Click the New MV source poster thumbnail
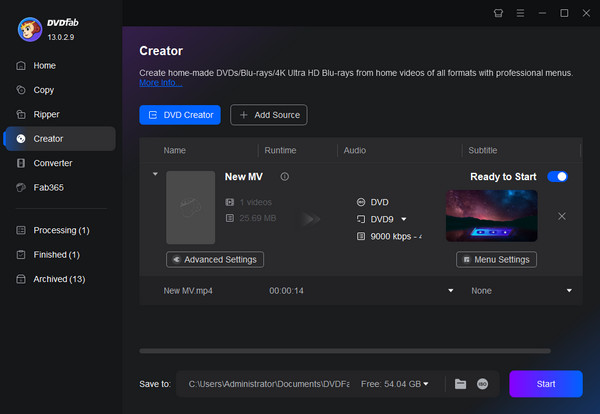The width and height of the screenshot is (600, 414). (x=191, y=207)
